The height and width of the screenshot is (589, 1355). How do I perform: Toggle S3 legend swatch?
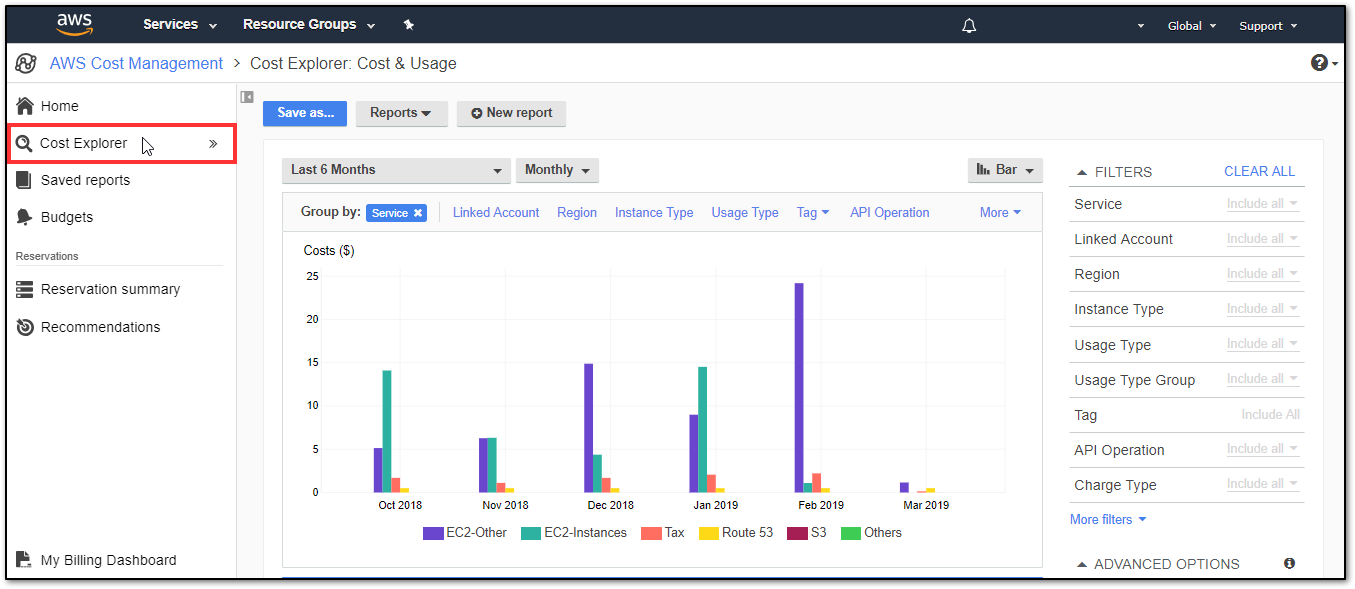797,533
